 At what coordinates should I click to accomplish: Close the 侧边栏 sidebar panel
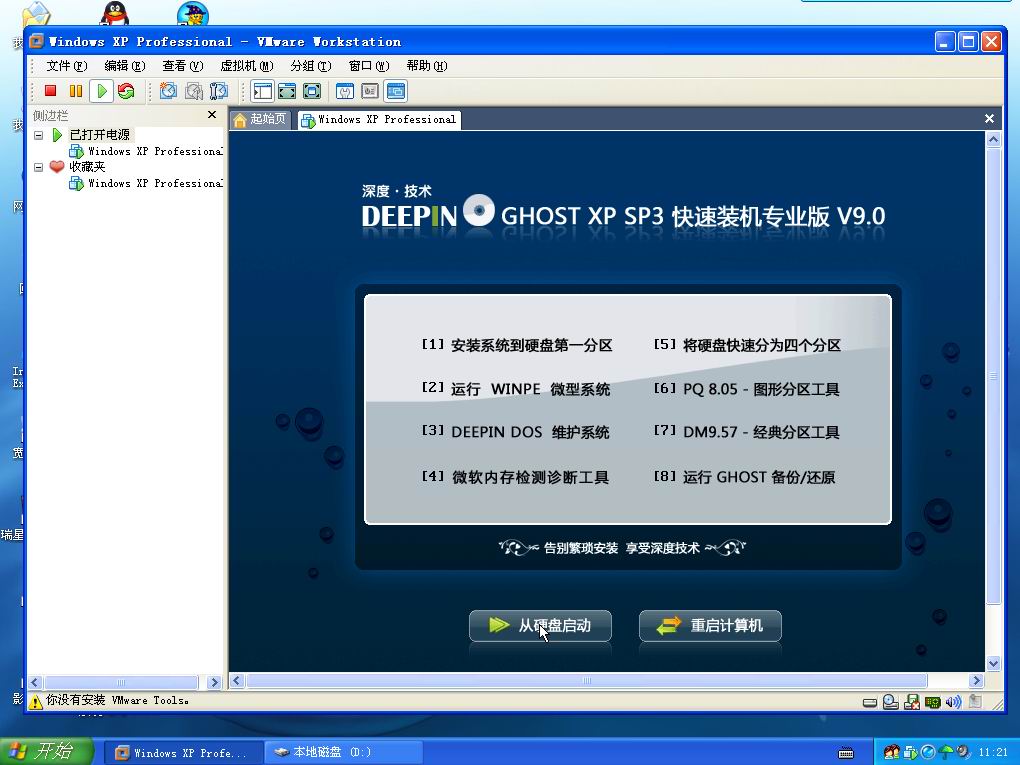click(x=211, y=114)
